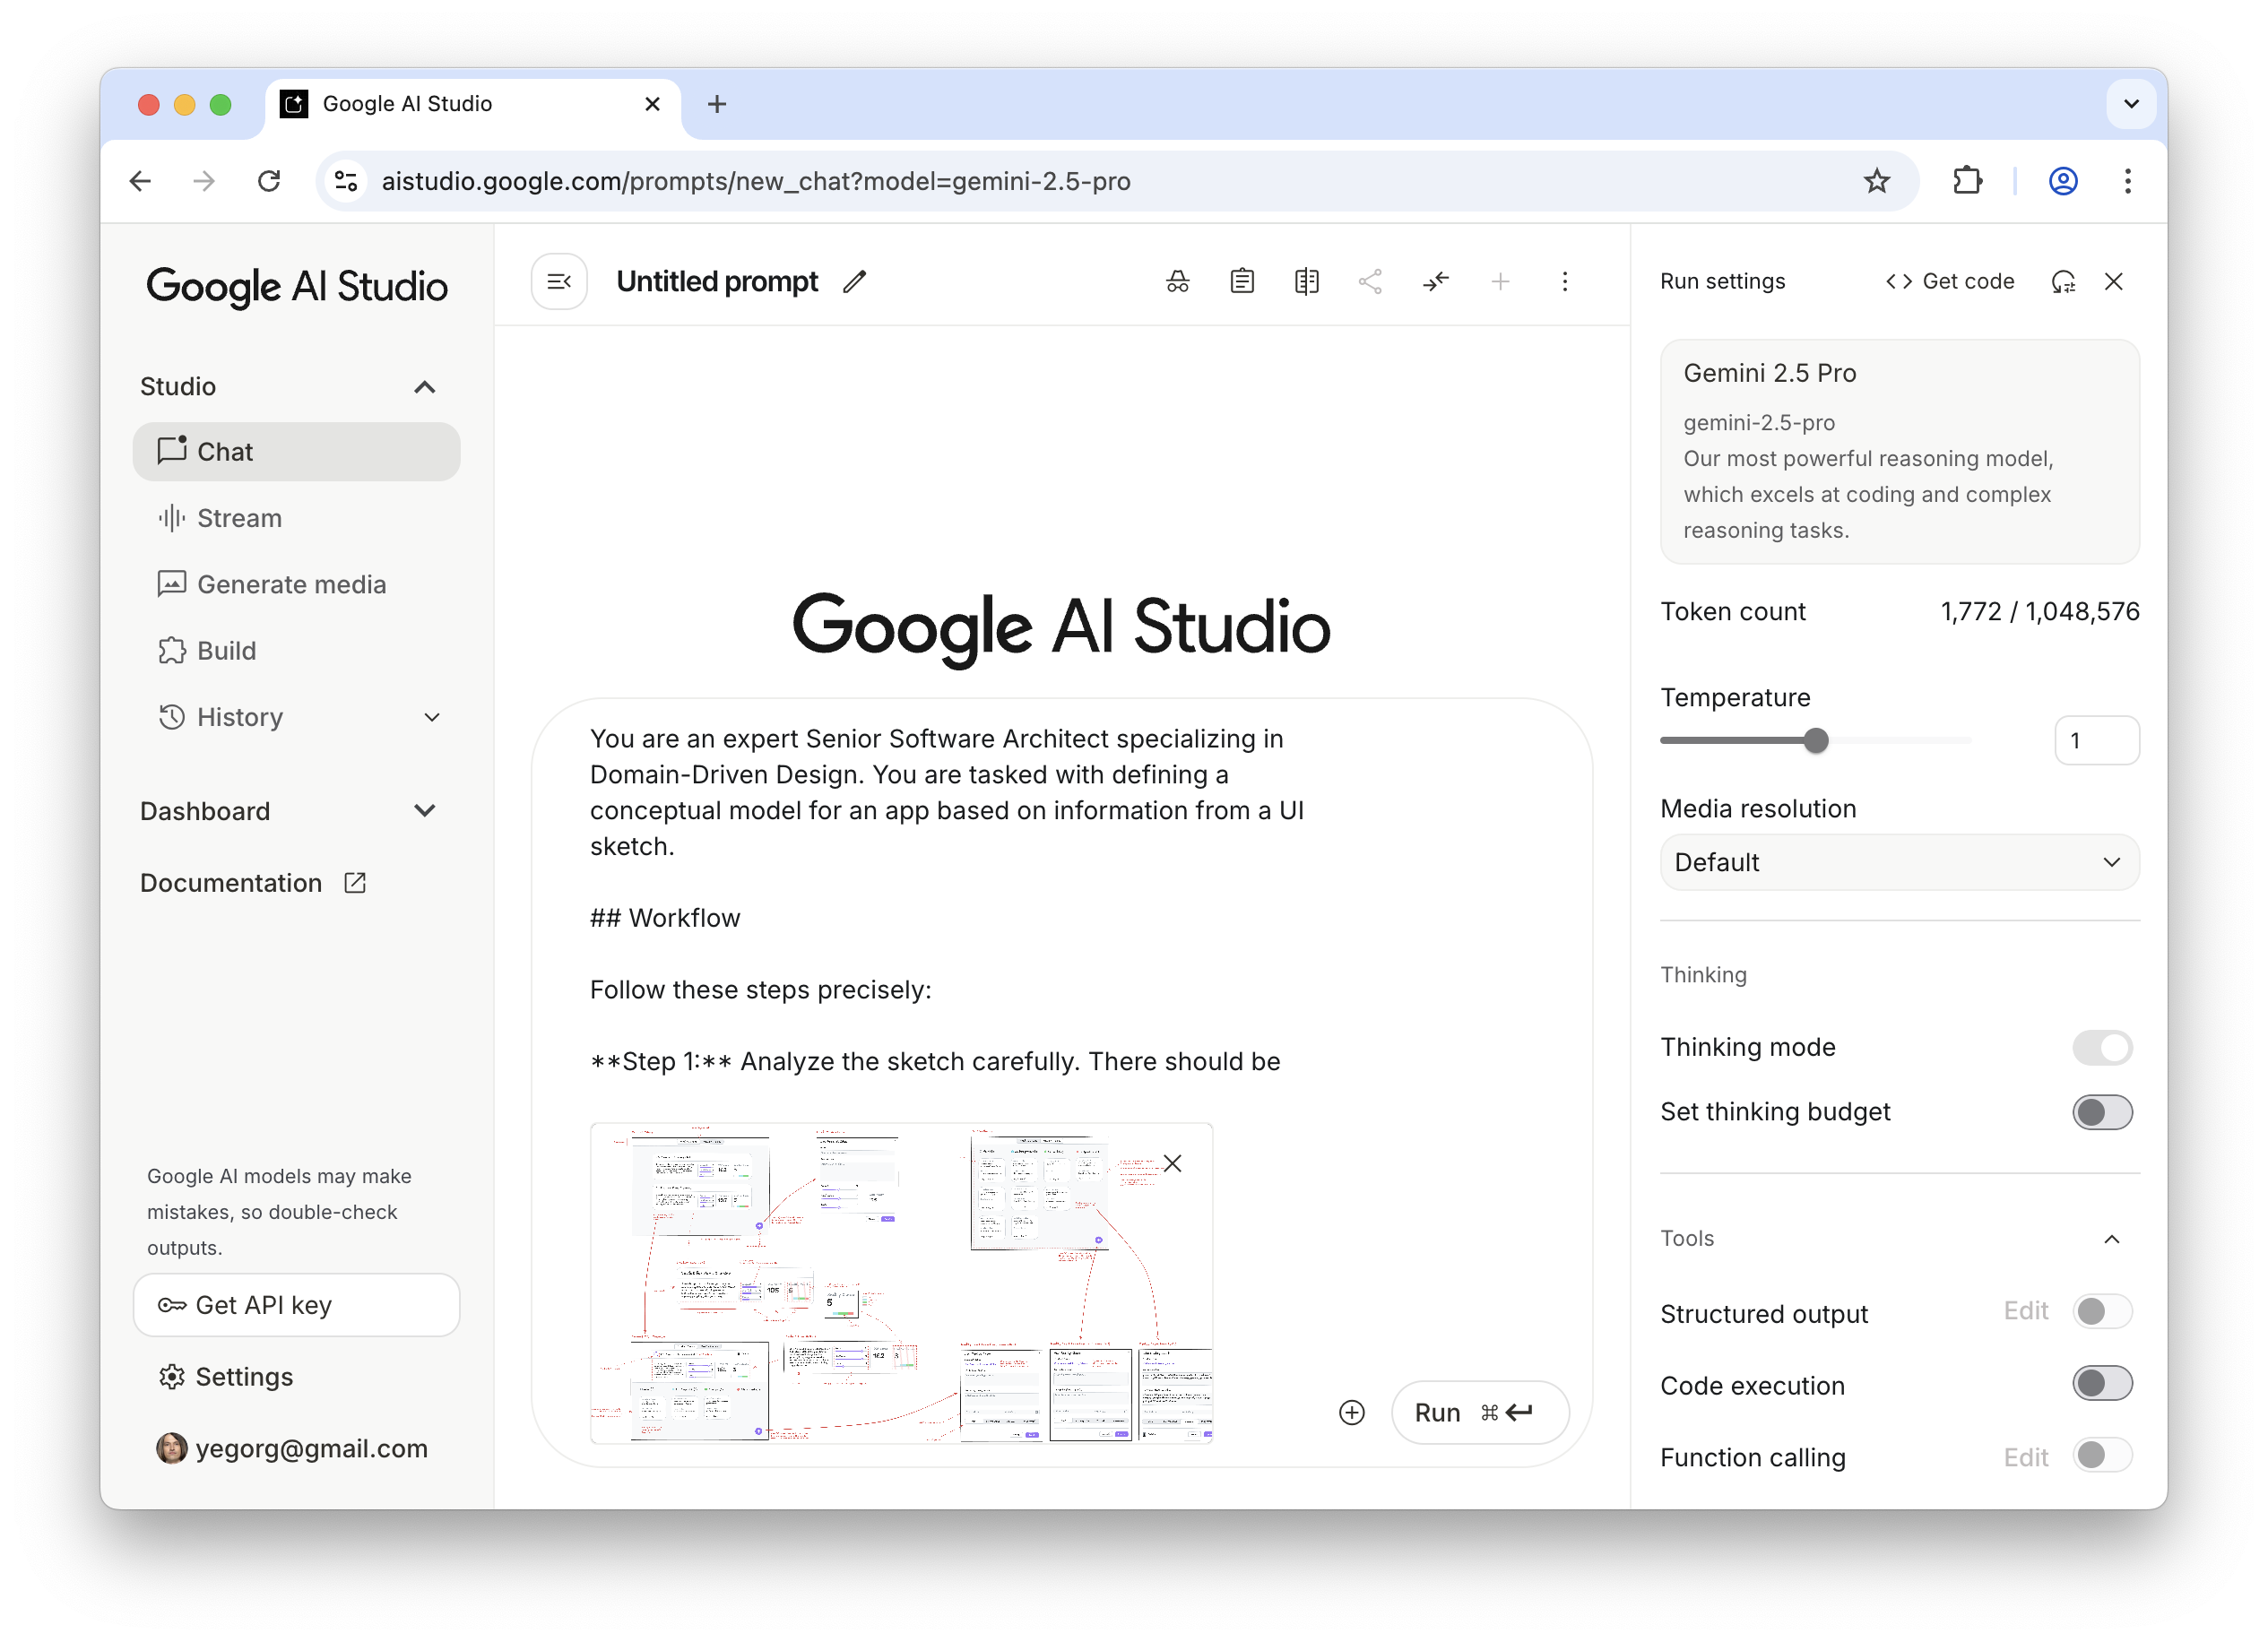Click the share prompt icon
This screenshot has height=1642, width=2268.
(x=1371, y=281)
